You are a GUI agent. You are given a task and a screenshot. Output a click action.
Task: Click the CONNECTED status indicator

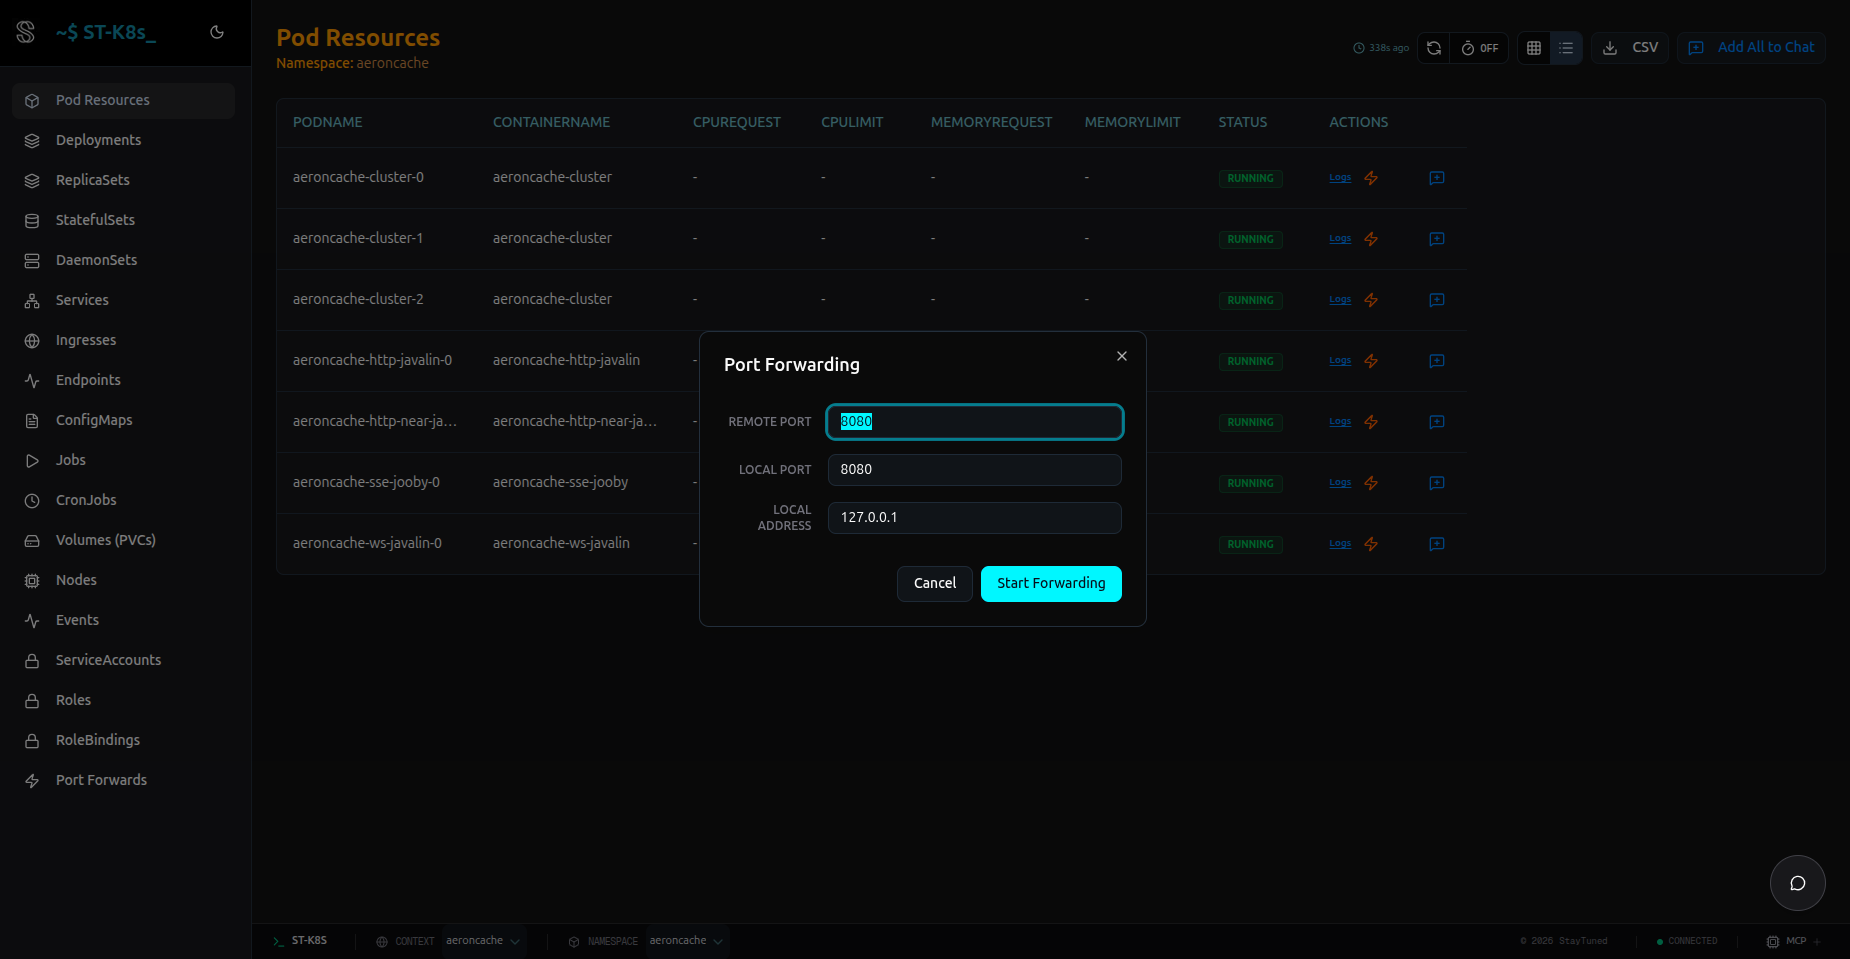[x=1687, y=941]
